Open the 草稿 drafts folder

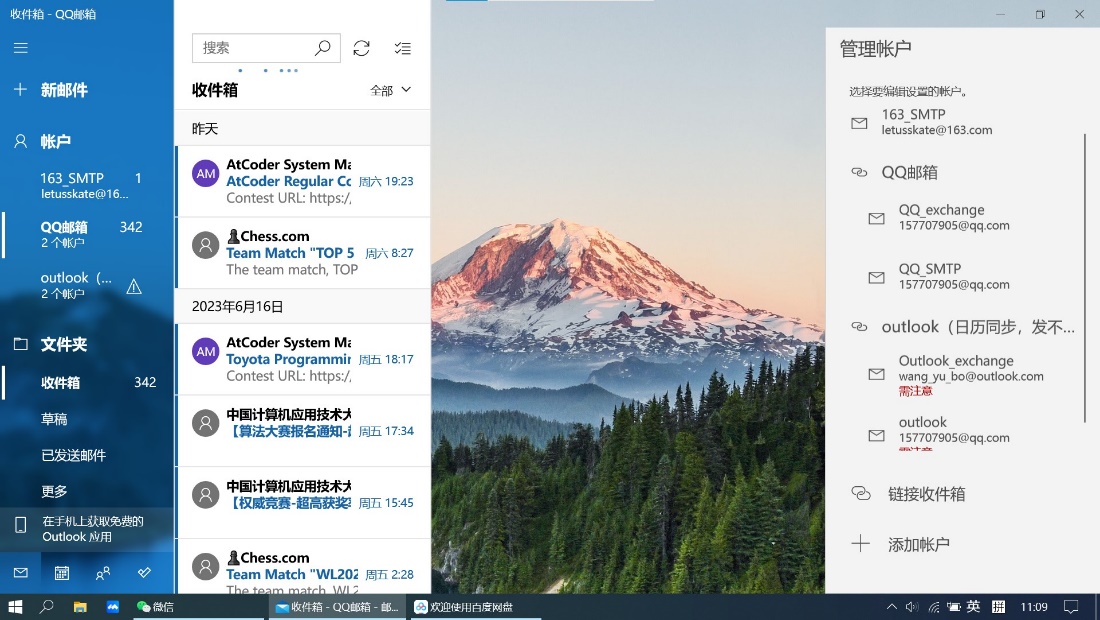(x=87, y=419)
